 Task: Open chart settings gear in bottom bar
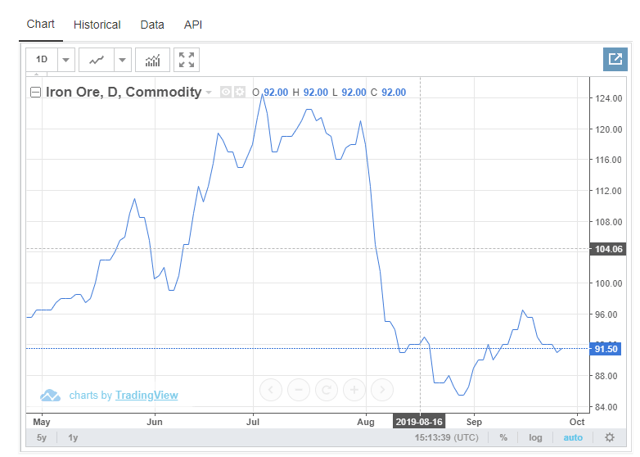pos(609,438)
